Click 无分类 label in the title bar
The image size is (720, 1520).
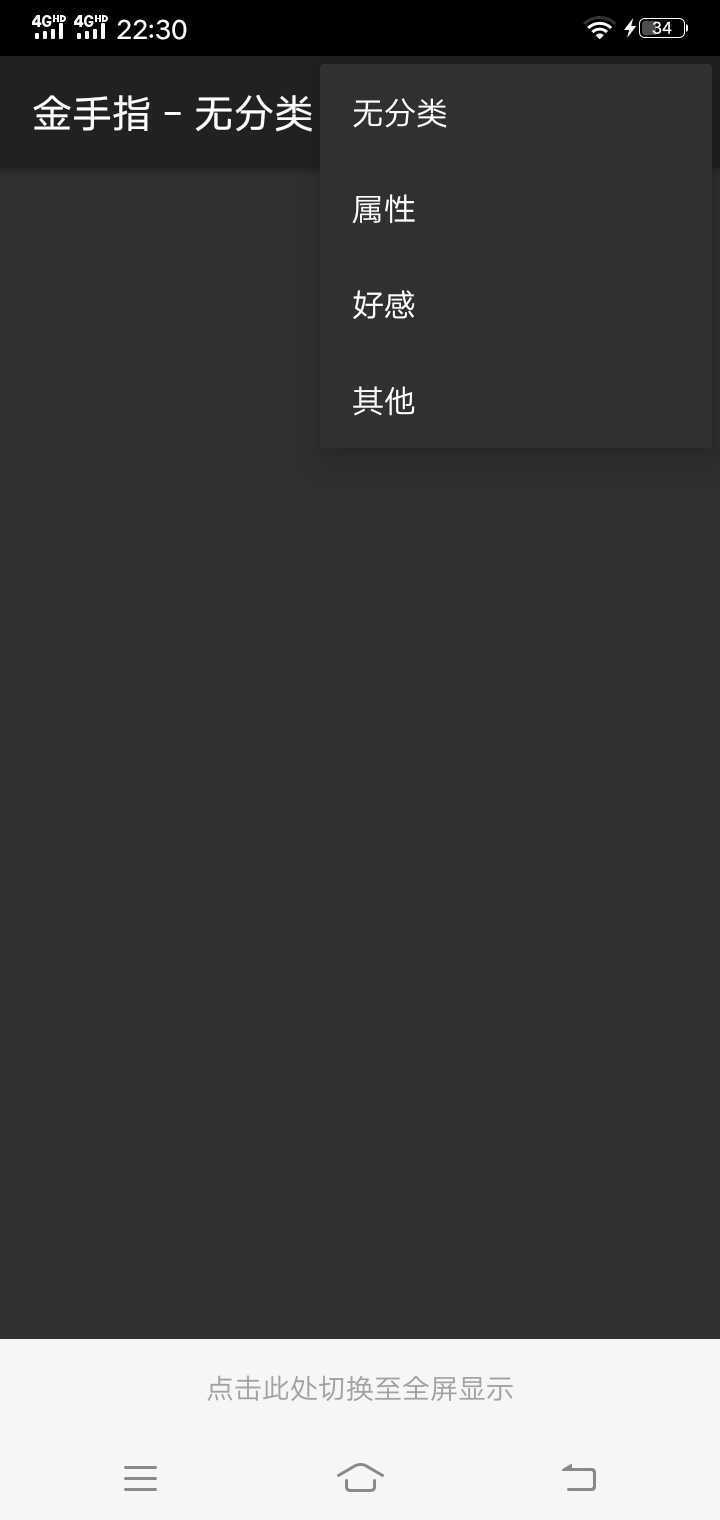[254, 113]
